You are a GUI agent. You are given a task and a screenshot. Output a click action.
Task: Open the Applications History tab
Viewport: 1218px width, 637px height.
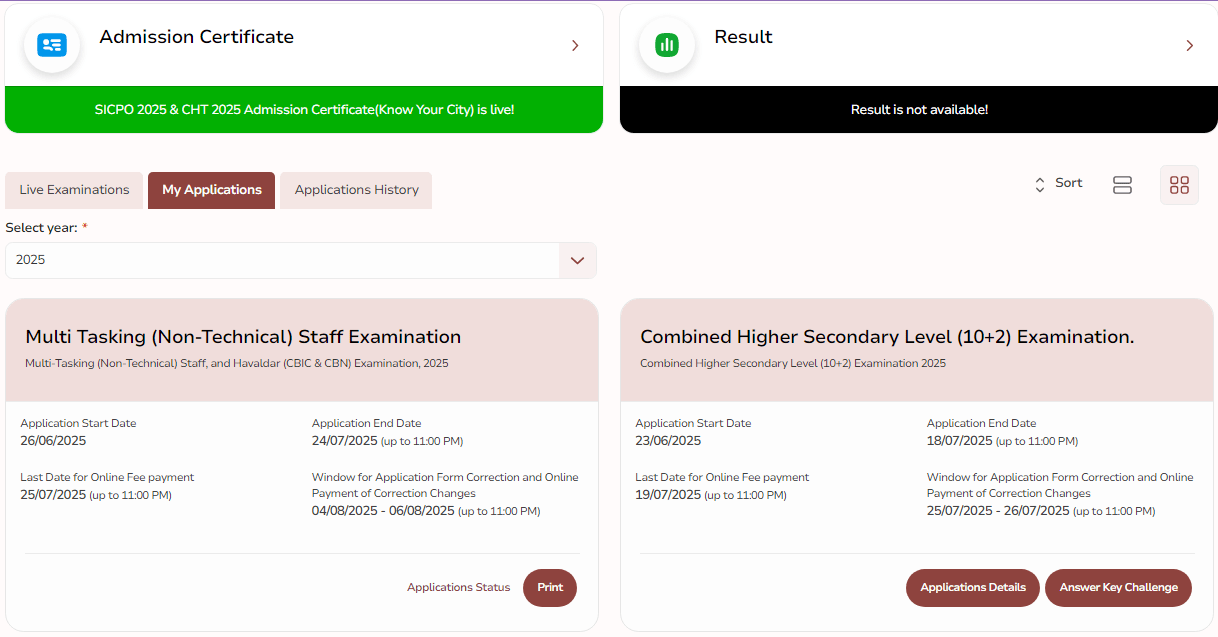[x=355, y=190]
